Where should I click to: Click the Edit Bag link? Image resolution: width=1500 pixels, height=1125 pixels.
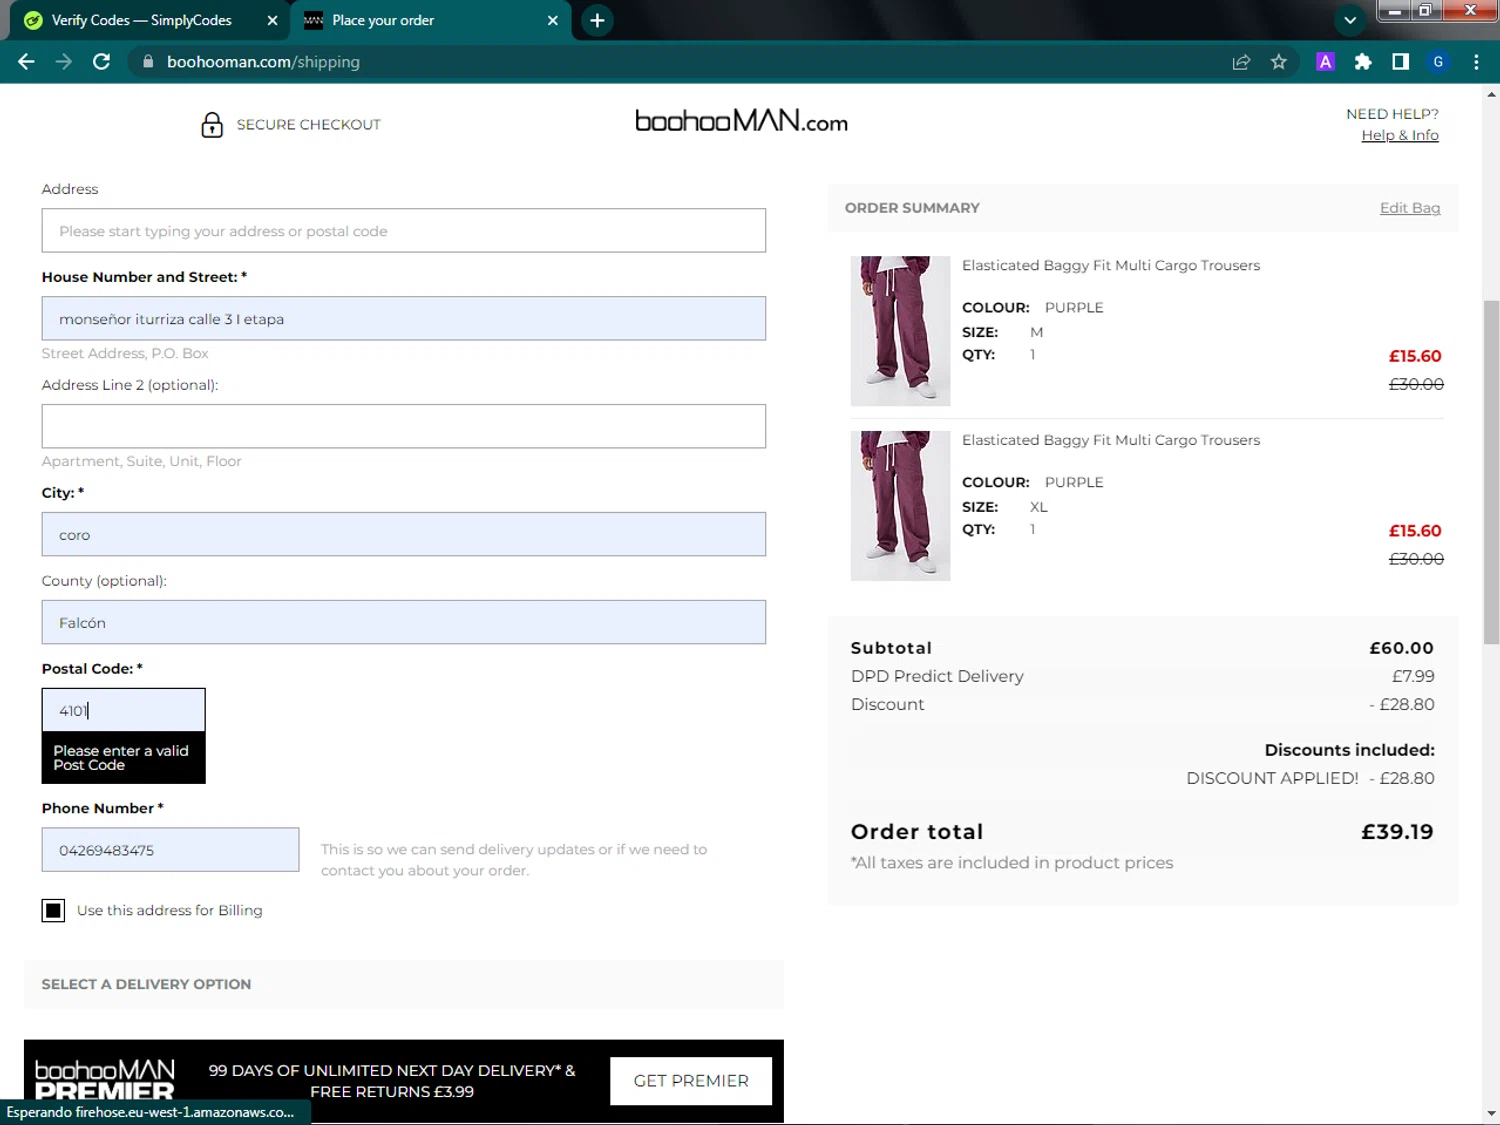pyautogui.click(x=1410, y=208)
